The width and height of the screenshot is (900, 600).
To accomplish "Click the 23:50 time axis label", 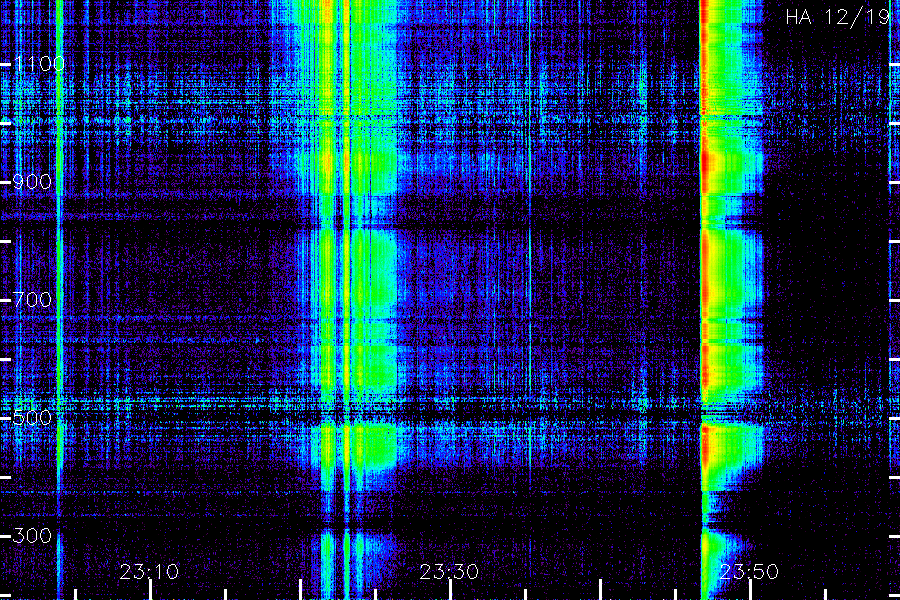I will (x=749, y=572).
